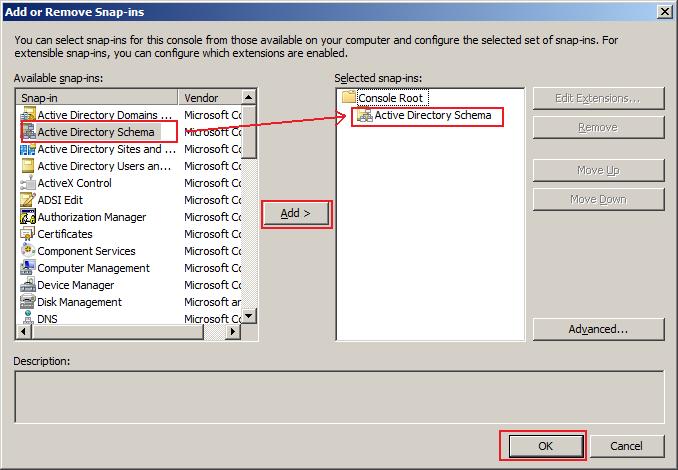
Task: Click the Description text box
Action: point(339,396)
